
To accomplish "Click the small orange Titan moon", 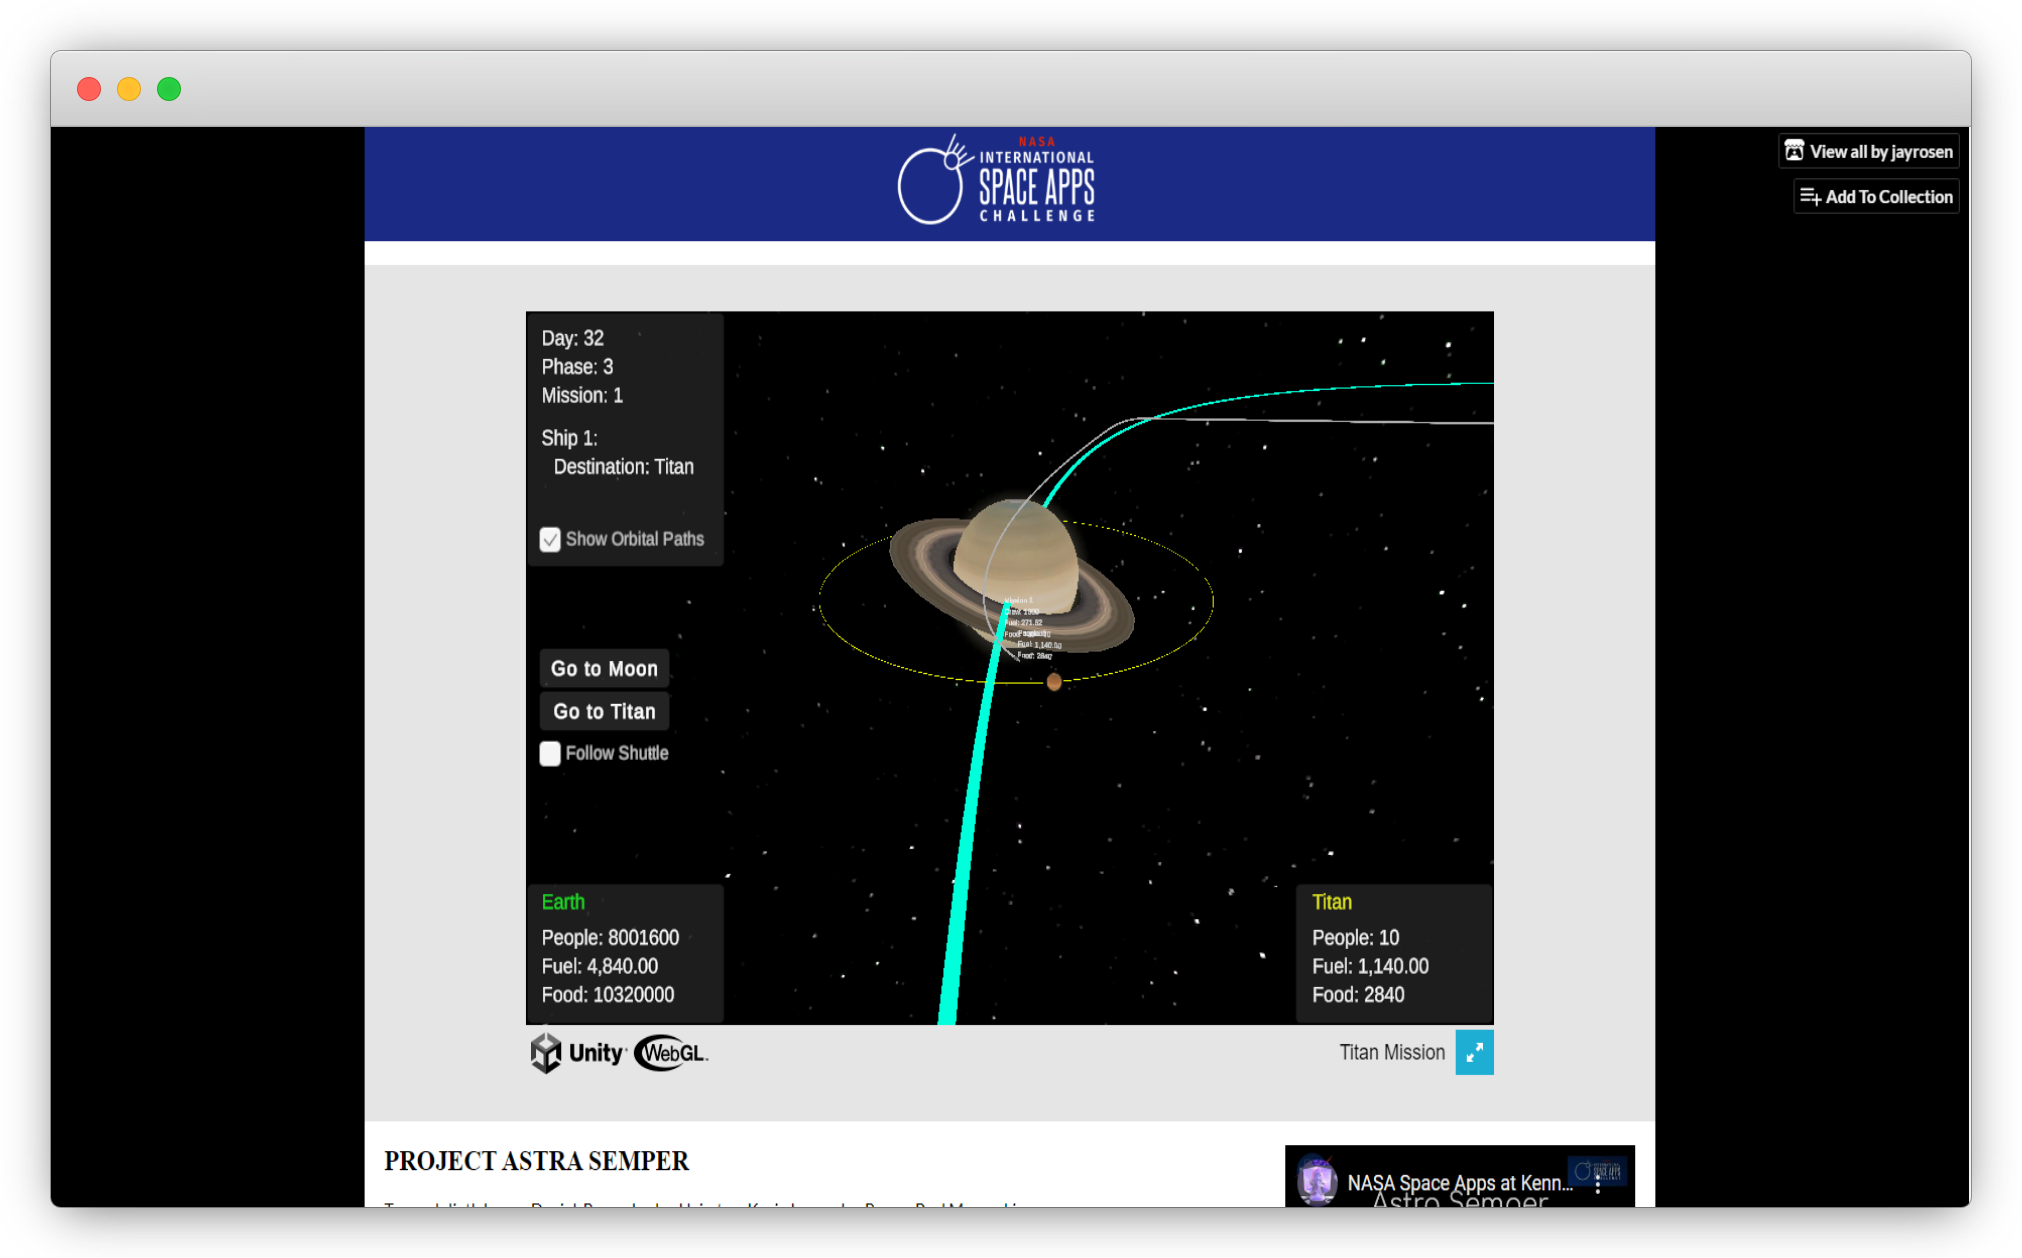I will [x=1053, y=682].
